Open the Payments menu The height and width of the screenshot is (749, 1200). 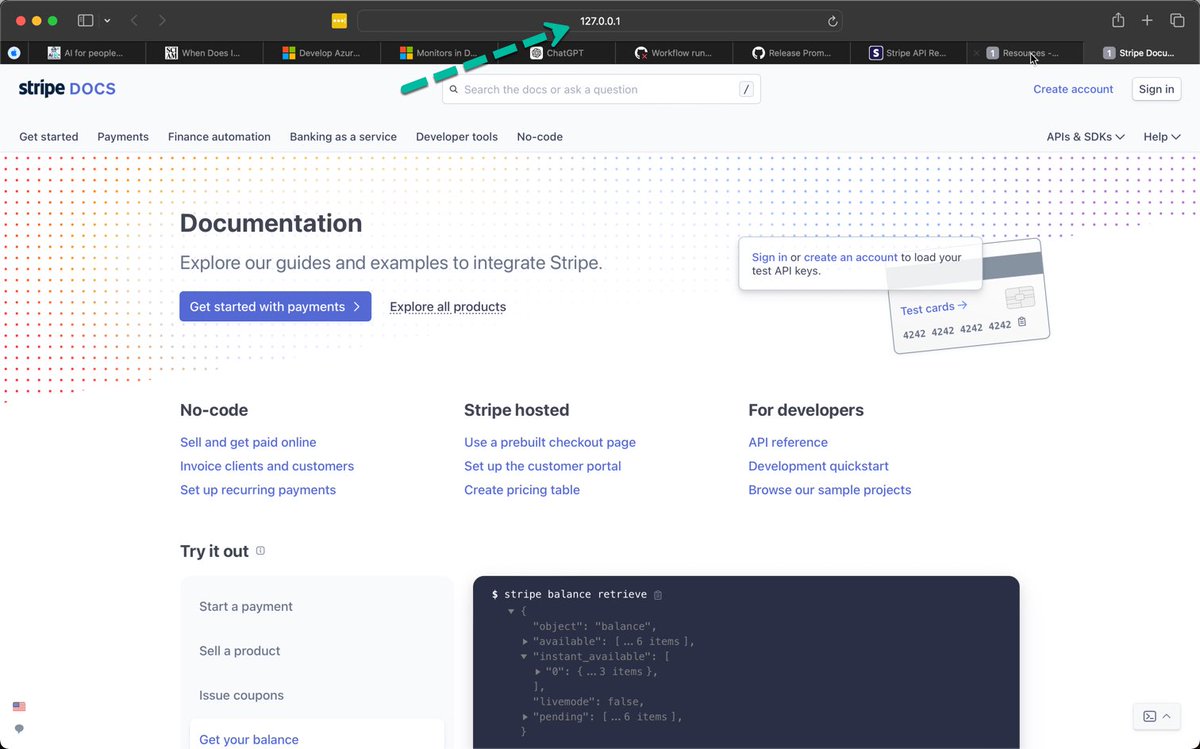(x=123, y=137)
